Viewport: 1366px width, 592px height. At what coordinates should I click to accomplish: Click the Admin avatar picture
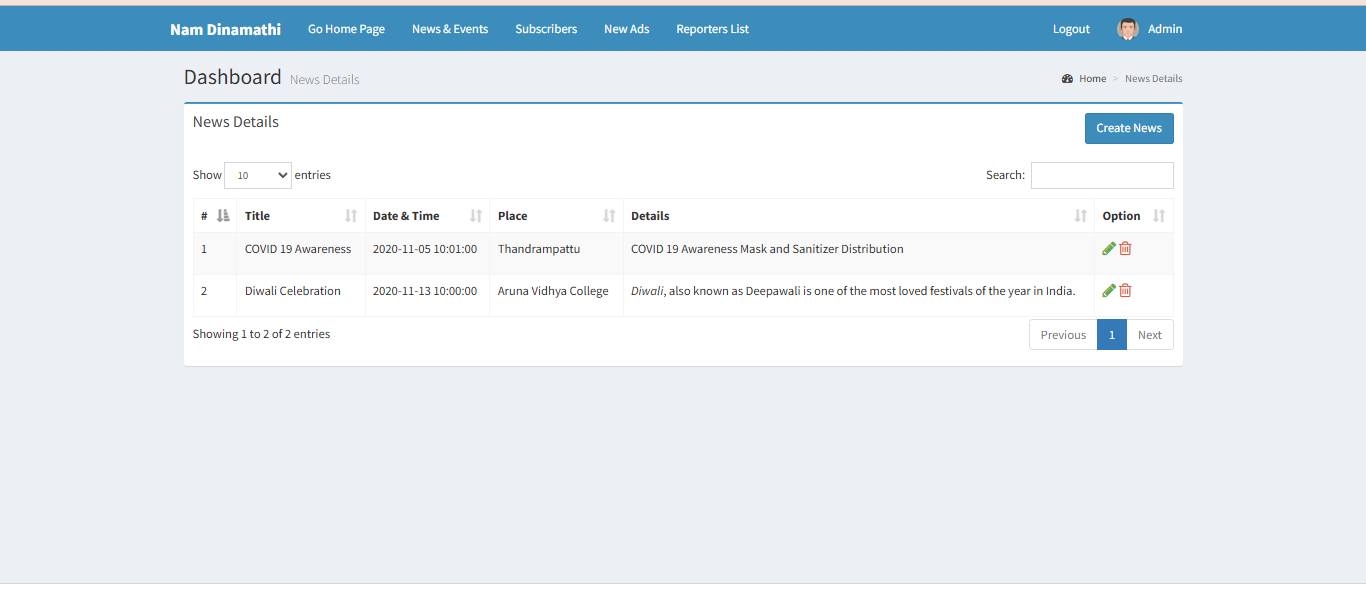point(1127,29)
